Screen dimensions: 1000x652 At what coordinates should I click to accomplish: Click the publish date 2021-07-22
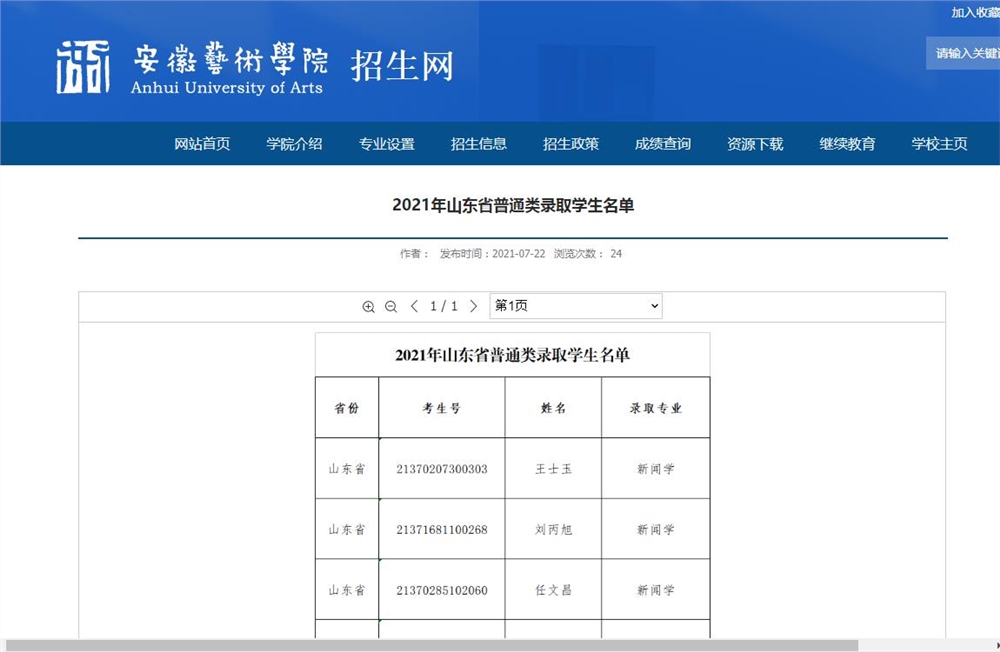(x=518, y=253)
